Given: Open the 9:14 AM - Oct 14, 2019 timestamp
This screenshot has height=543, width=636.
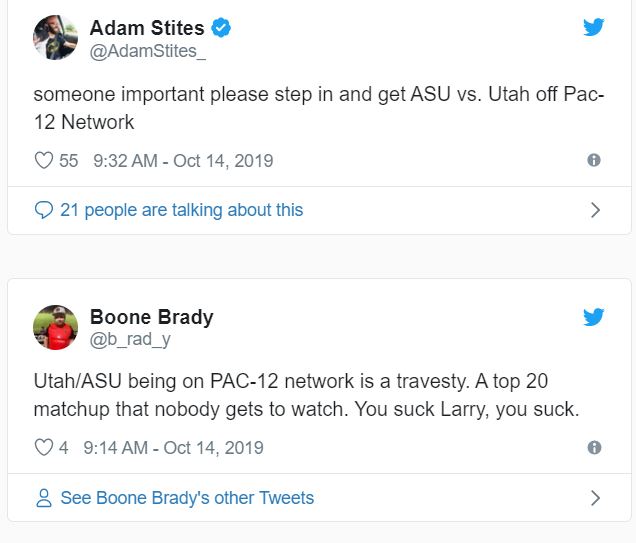Looking at the screenshot, I should point(173,448).
